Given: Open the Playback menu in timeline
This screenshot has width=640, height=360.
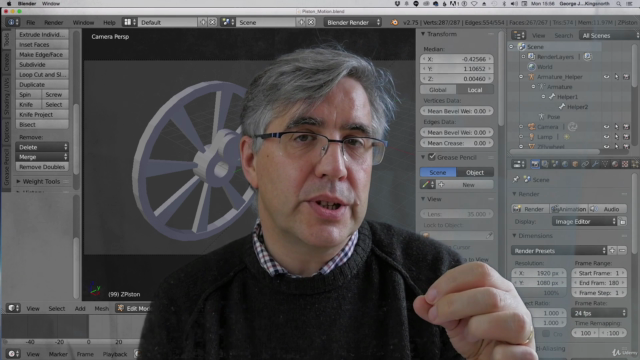Looking at the screenshot, I should click(115, 354).
